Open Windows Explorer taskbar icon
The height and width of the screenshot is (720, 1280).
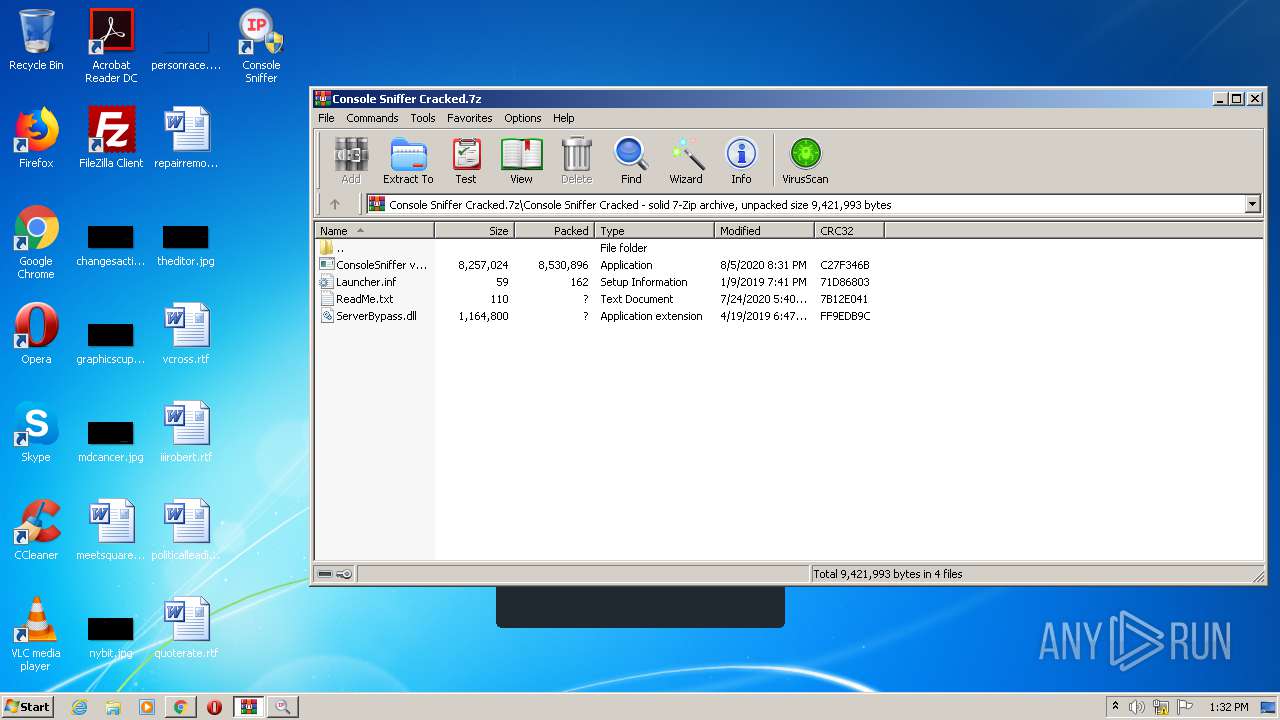click(x=113, y=707)
